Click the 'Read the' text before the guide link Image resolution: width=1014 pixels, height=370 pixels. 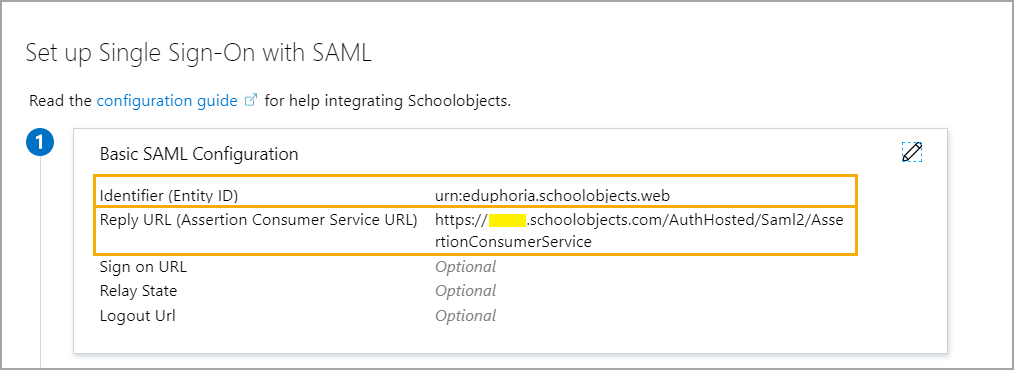[x=61, y=102]
